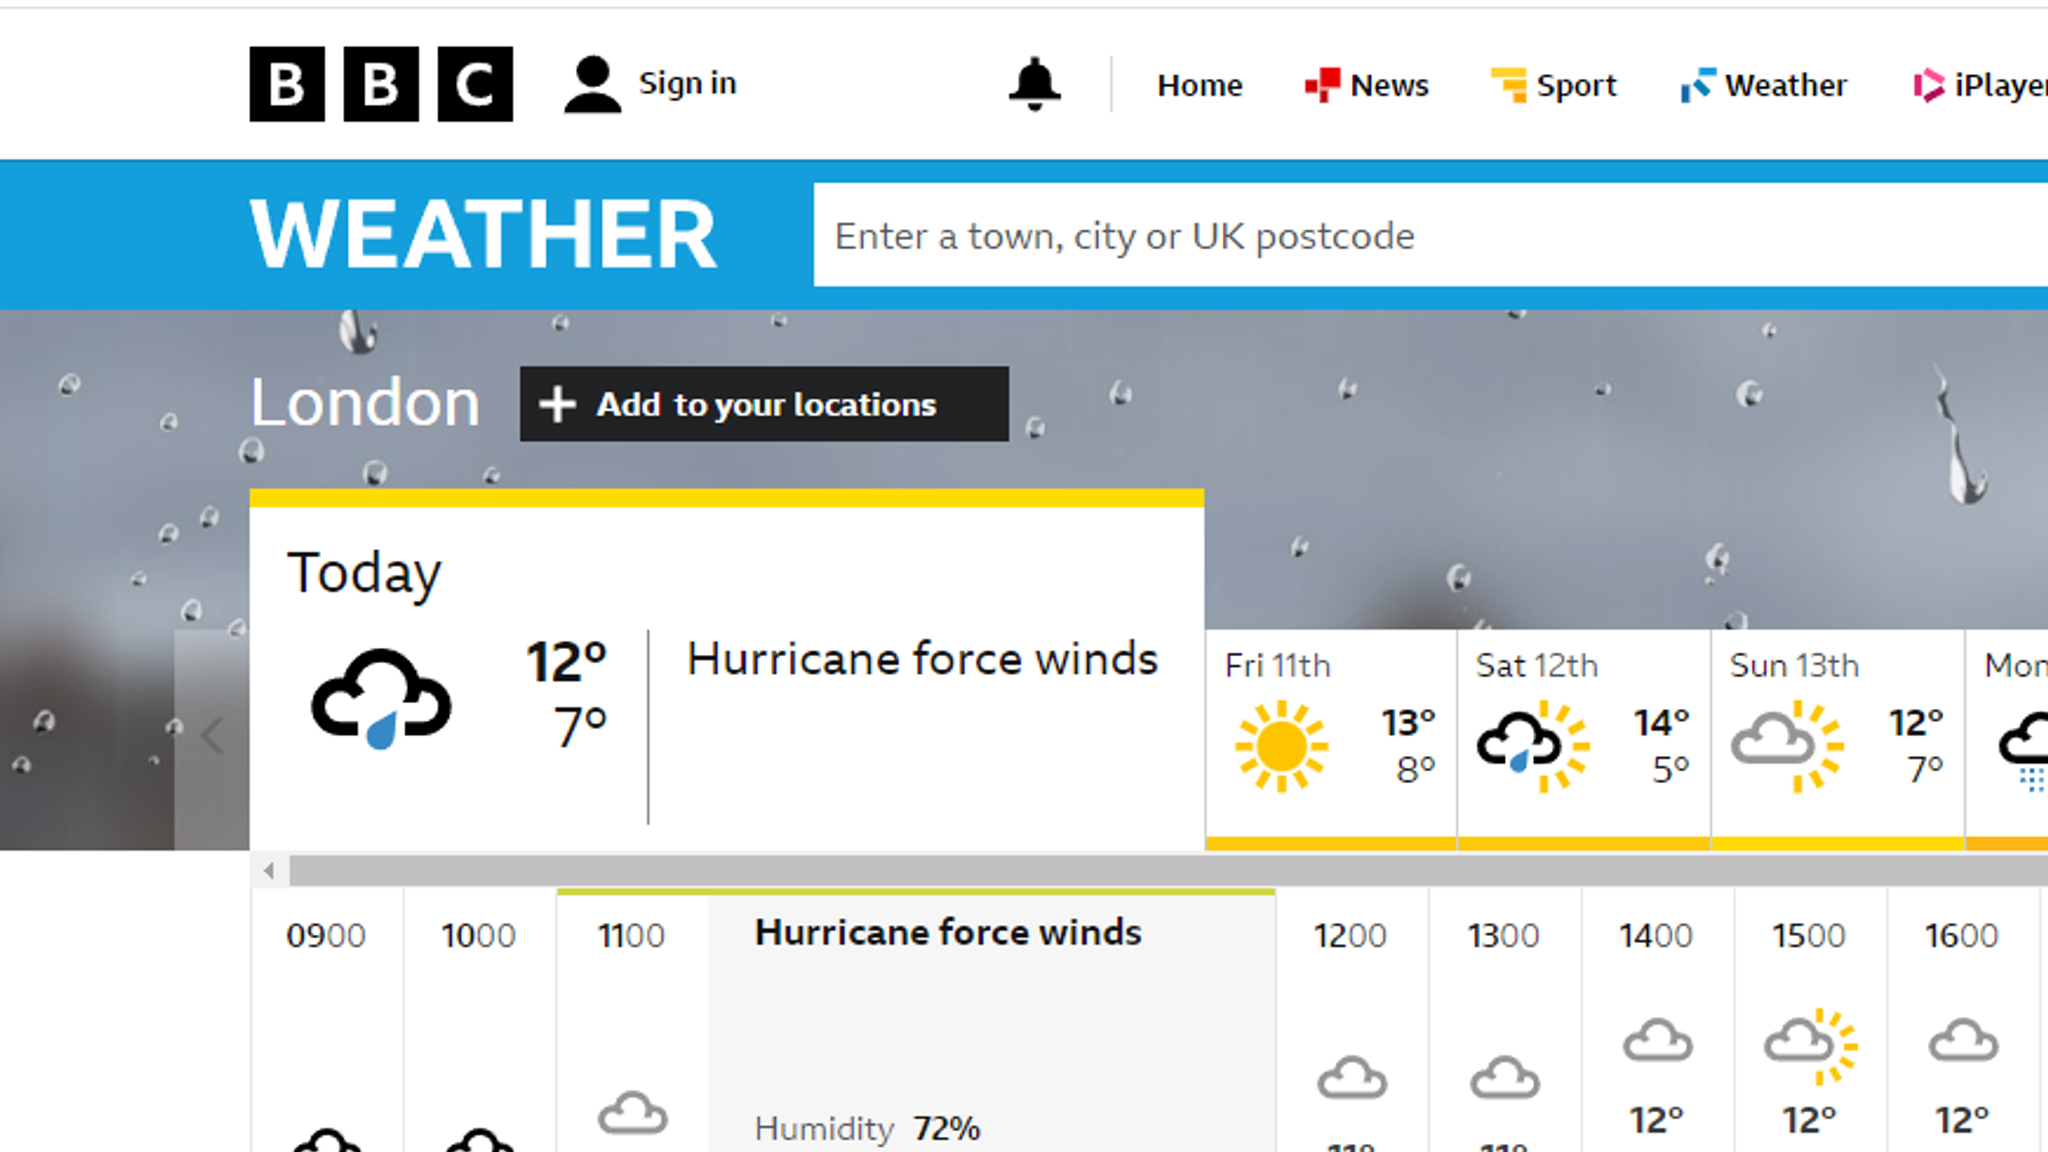Click the sunny icon for Friday 11th
The width and height of the screenshot is (2048, 1152).
pos(1280,745)
